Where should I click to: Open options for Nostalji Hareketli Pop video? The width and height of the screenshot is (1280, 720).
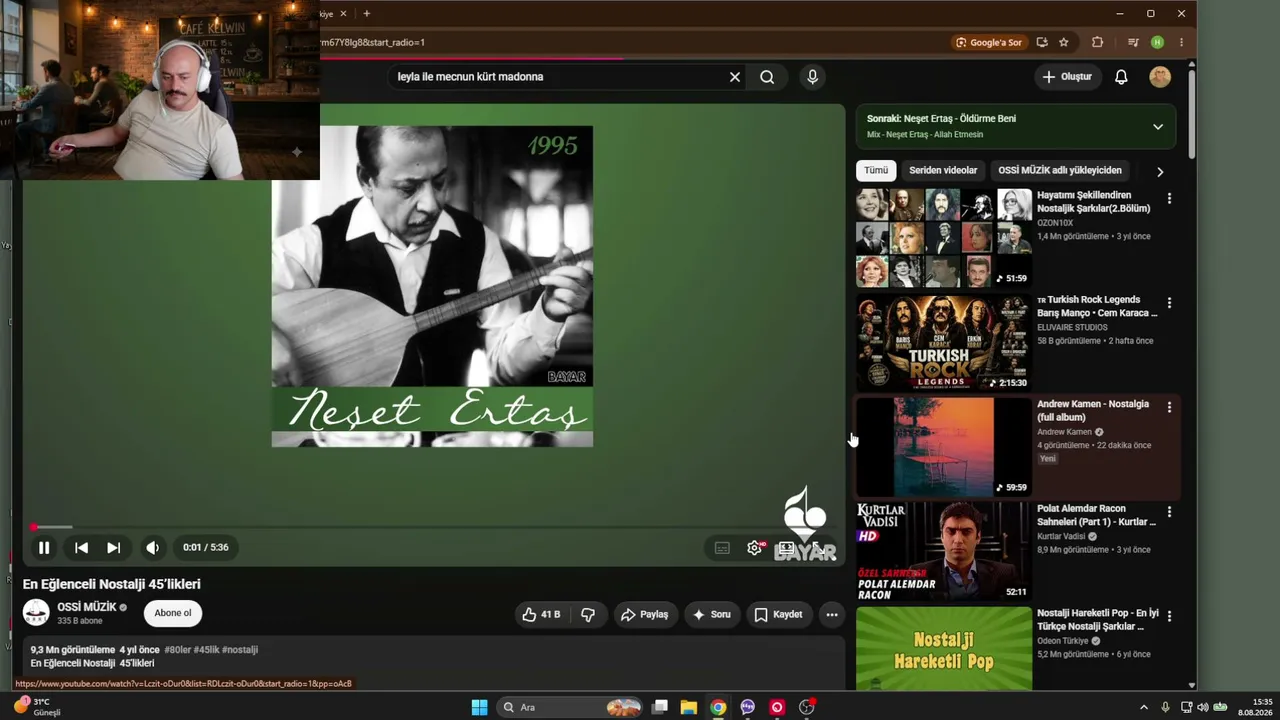pyautogui.click(x=1169, y=616)
